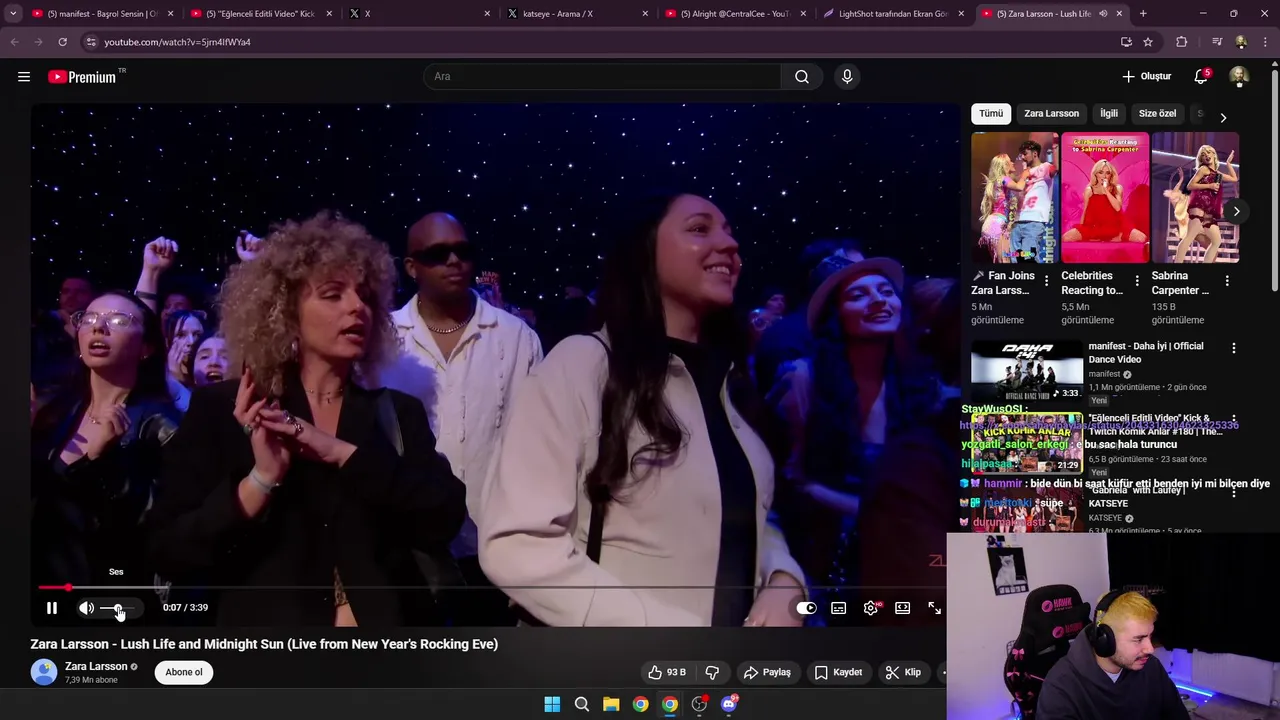Open Windows taskbar search
The image size is (1280, 720).
tap(581, 704)
